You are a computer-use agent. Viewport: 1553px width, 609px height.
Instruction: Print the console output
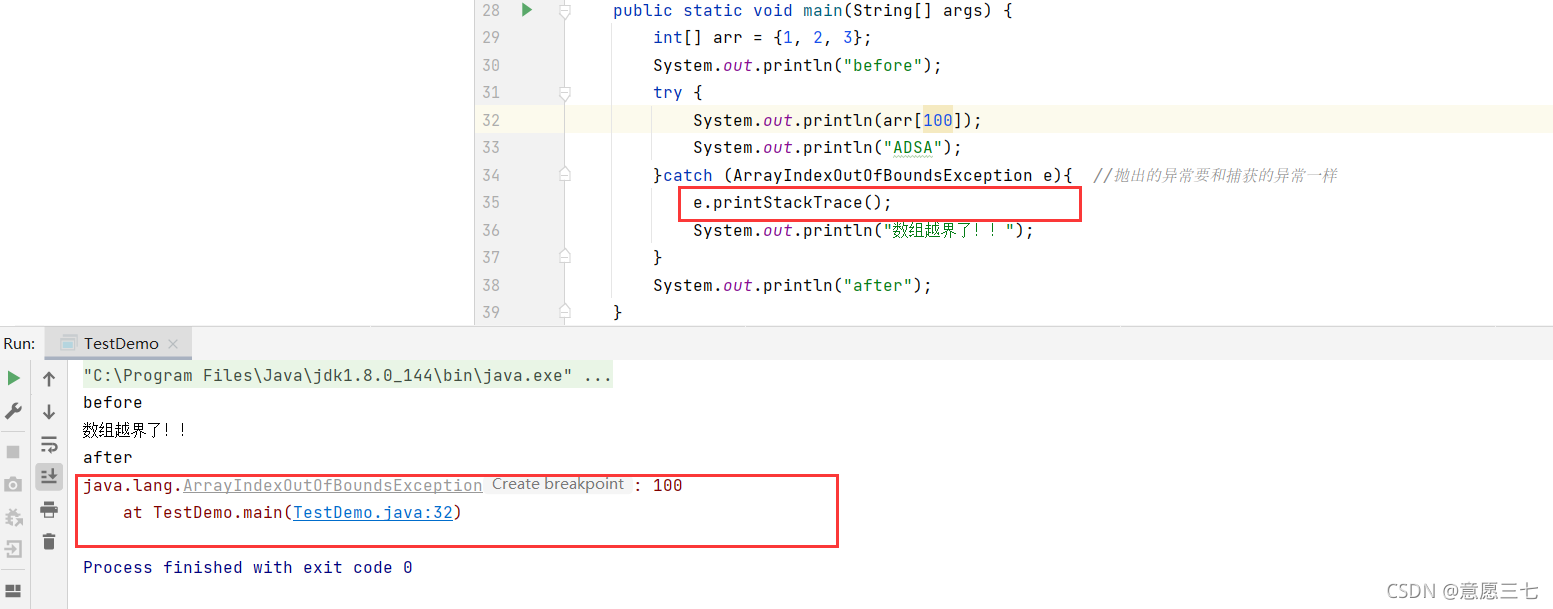pos(49,510)
